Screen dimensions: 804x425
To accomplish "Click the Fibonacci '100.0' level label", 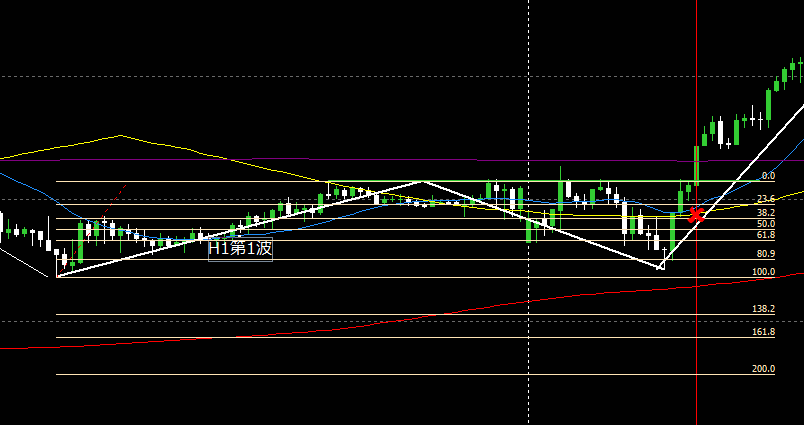I will [763, 272].
